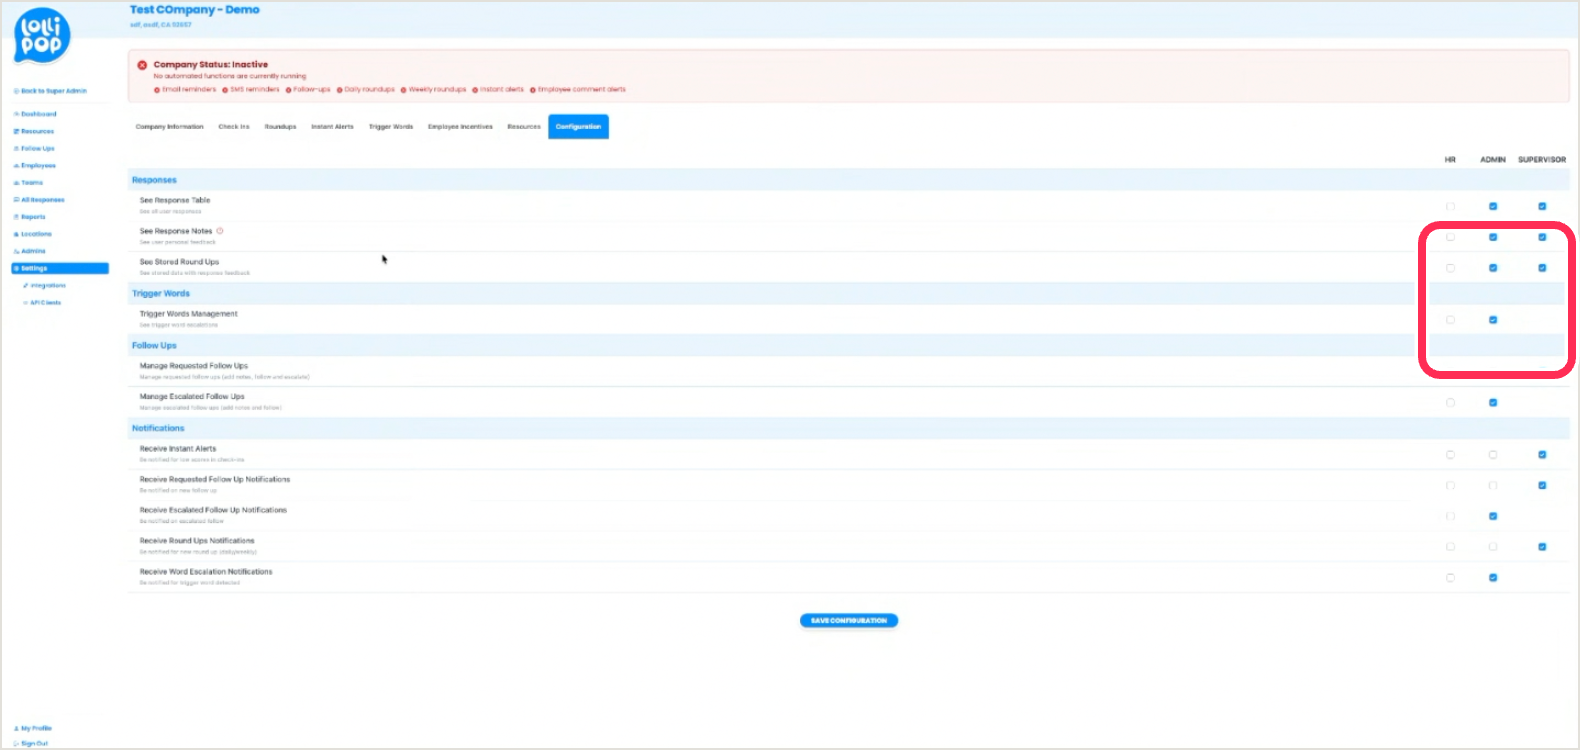The width and height of the screenshot is (1580, 750).
Task: Open the Teams sidebar page
Action: pos(29,183)
